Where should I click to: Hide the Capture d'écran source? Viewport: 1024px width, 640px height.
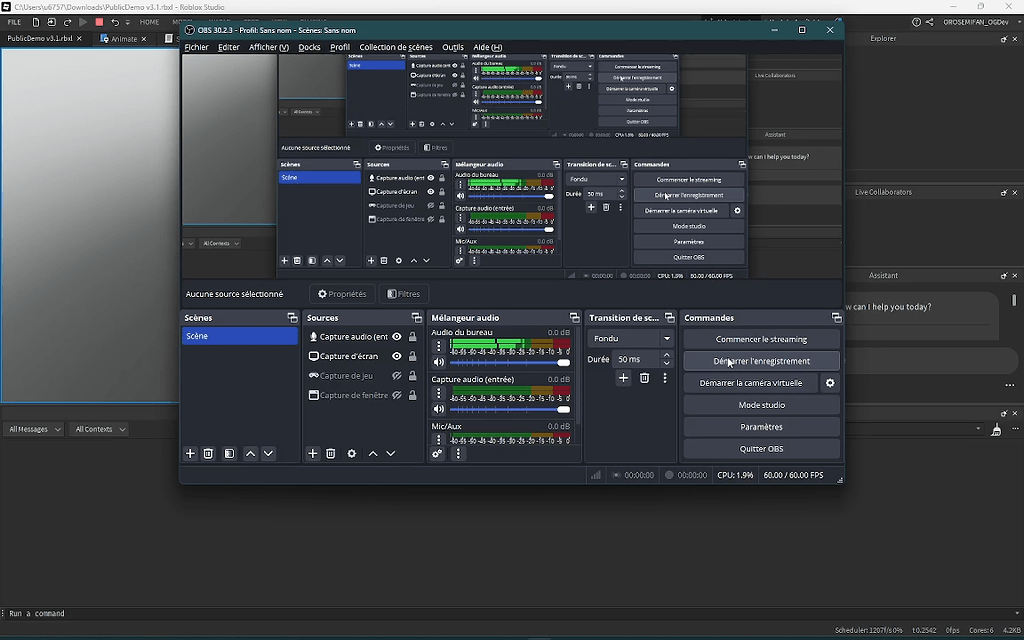(396, 357)
